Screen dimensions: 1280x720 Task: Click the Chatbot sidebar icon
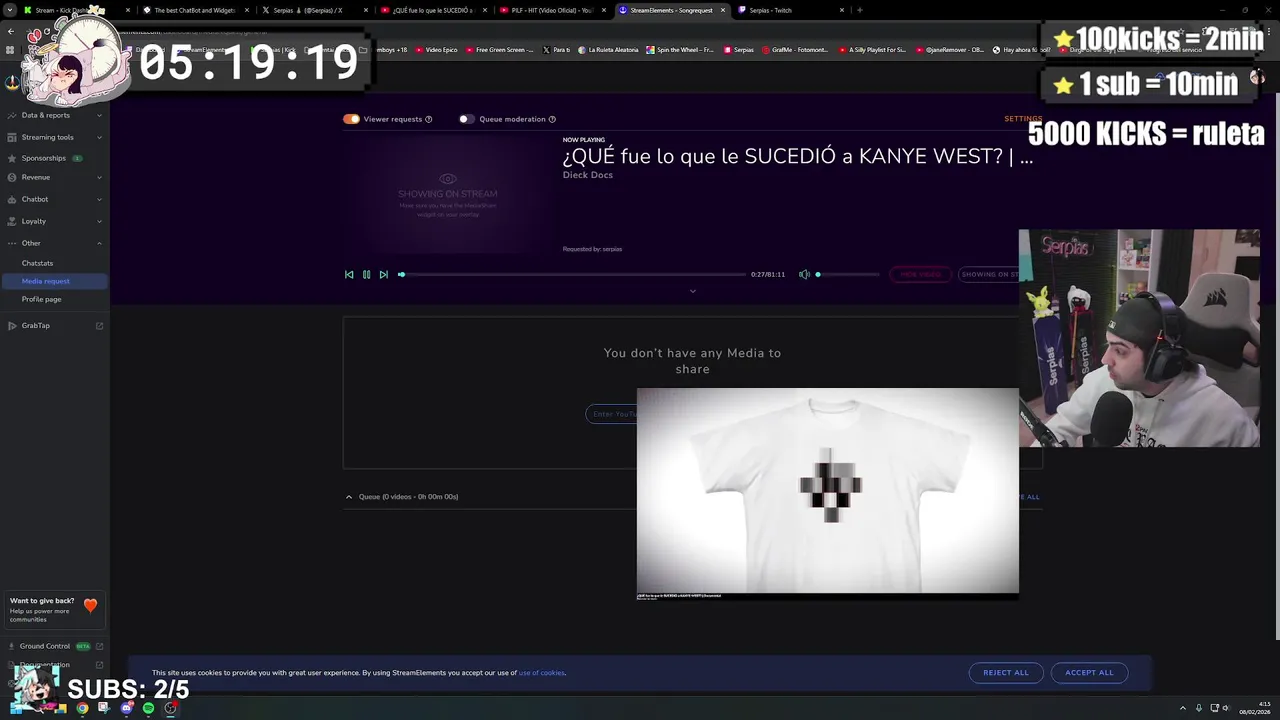[13, 199]
